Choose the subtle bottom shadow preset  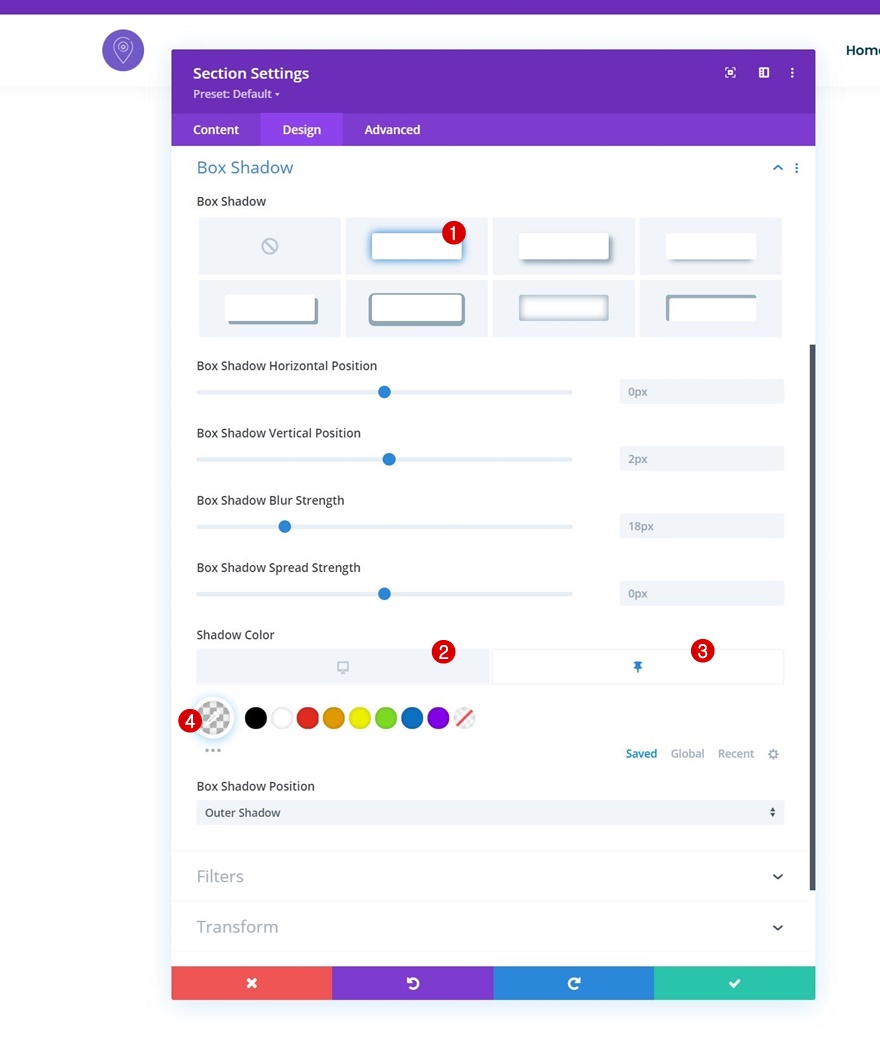pyautogui.click(x=711, y=246)
